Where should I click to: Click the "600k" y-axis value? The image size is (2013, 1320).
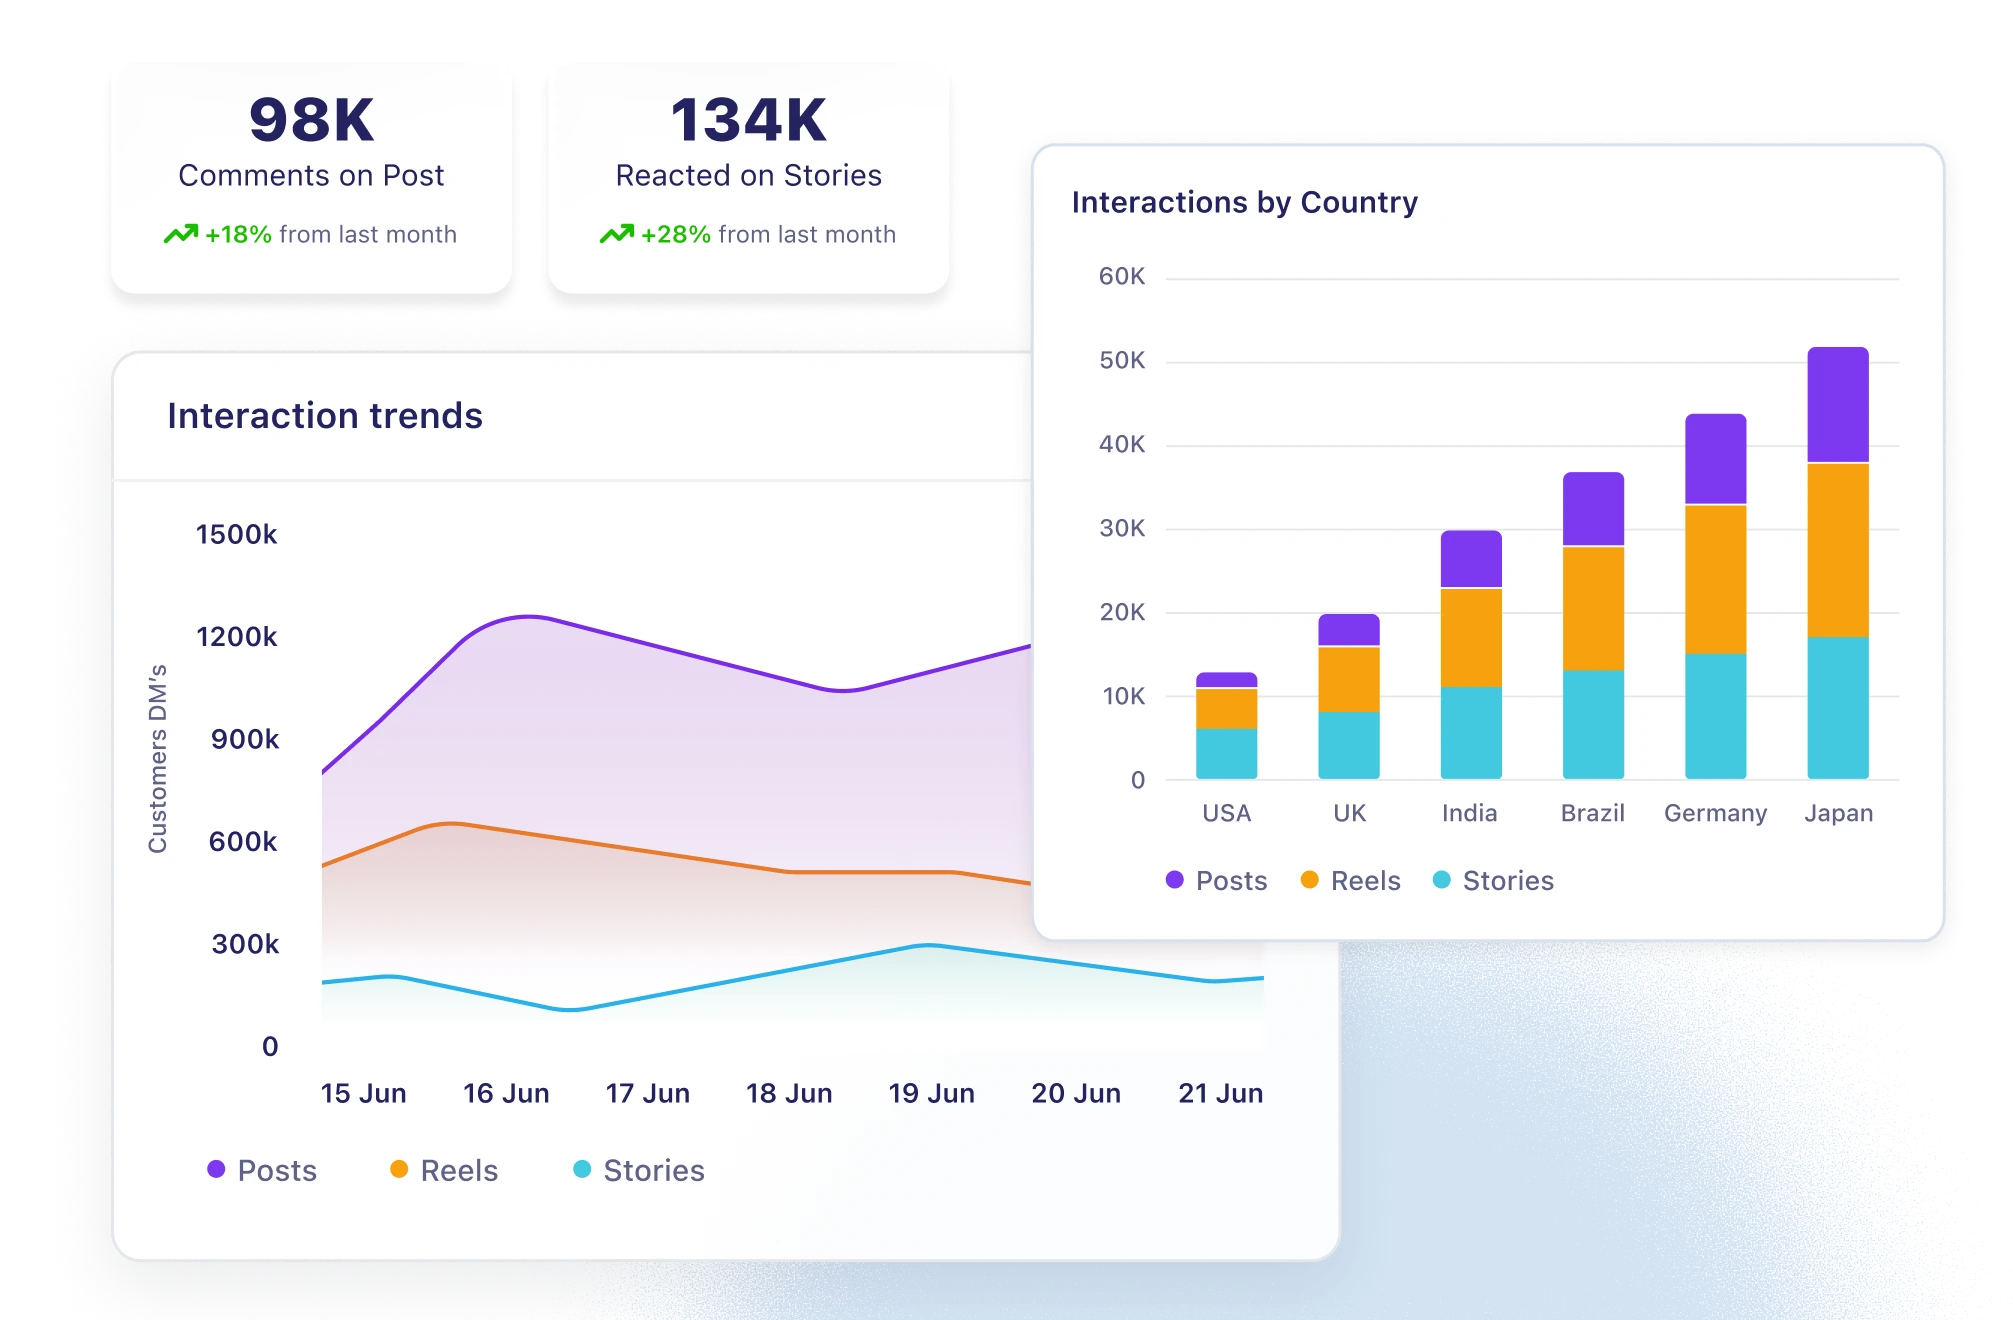(x=243, y=841)
